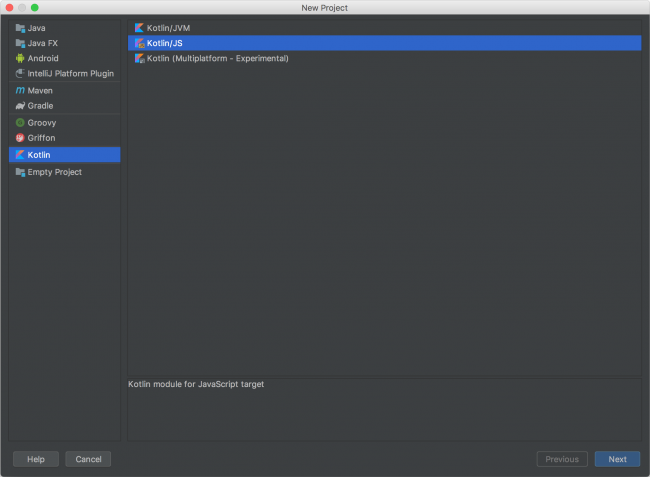Select the Java project type icon
The height and width of the screenshot is (477, 650).
(x=20, y=28)
